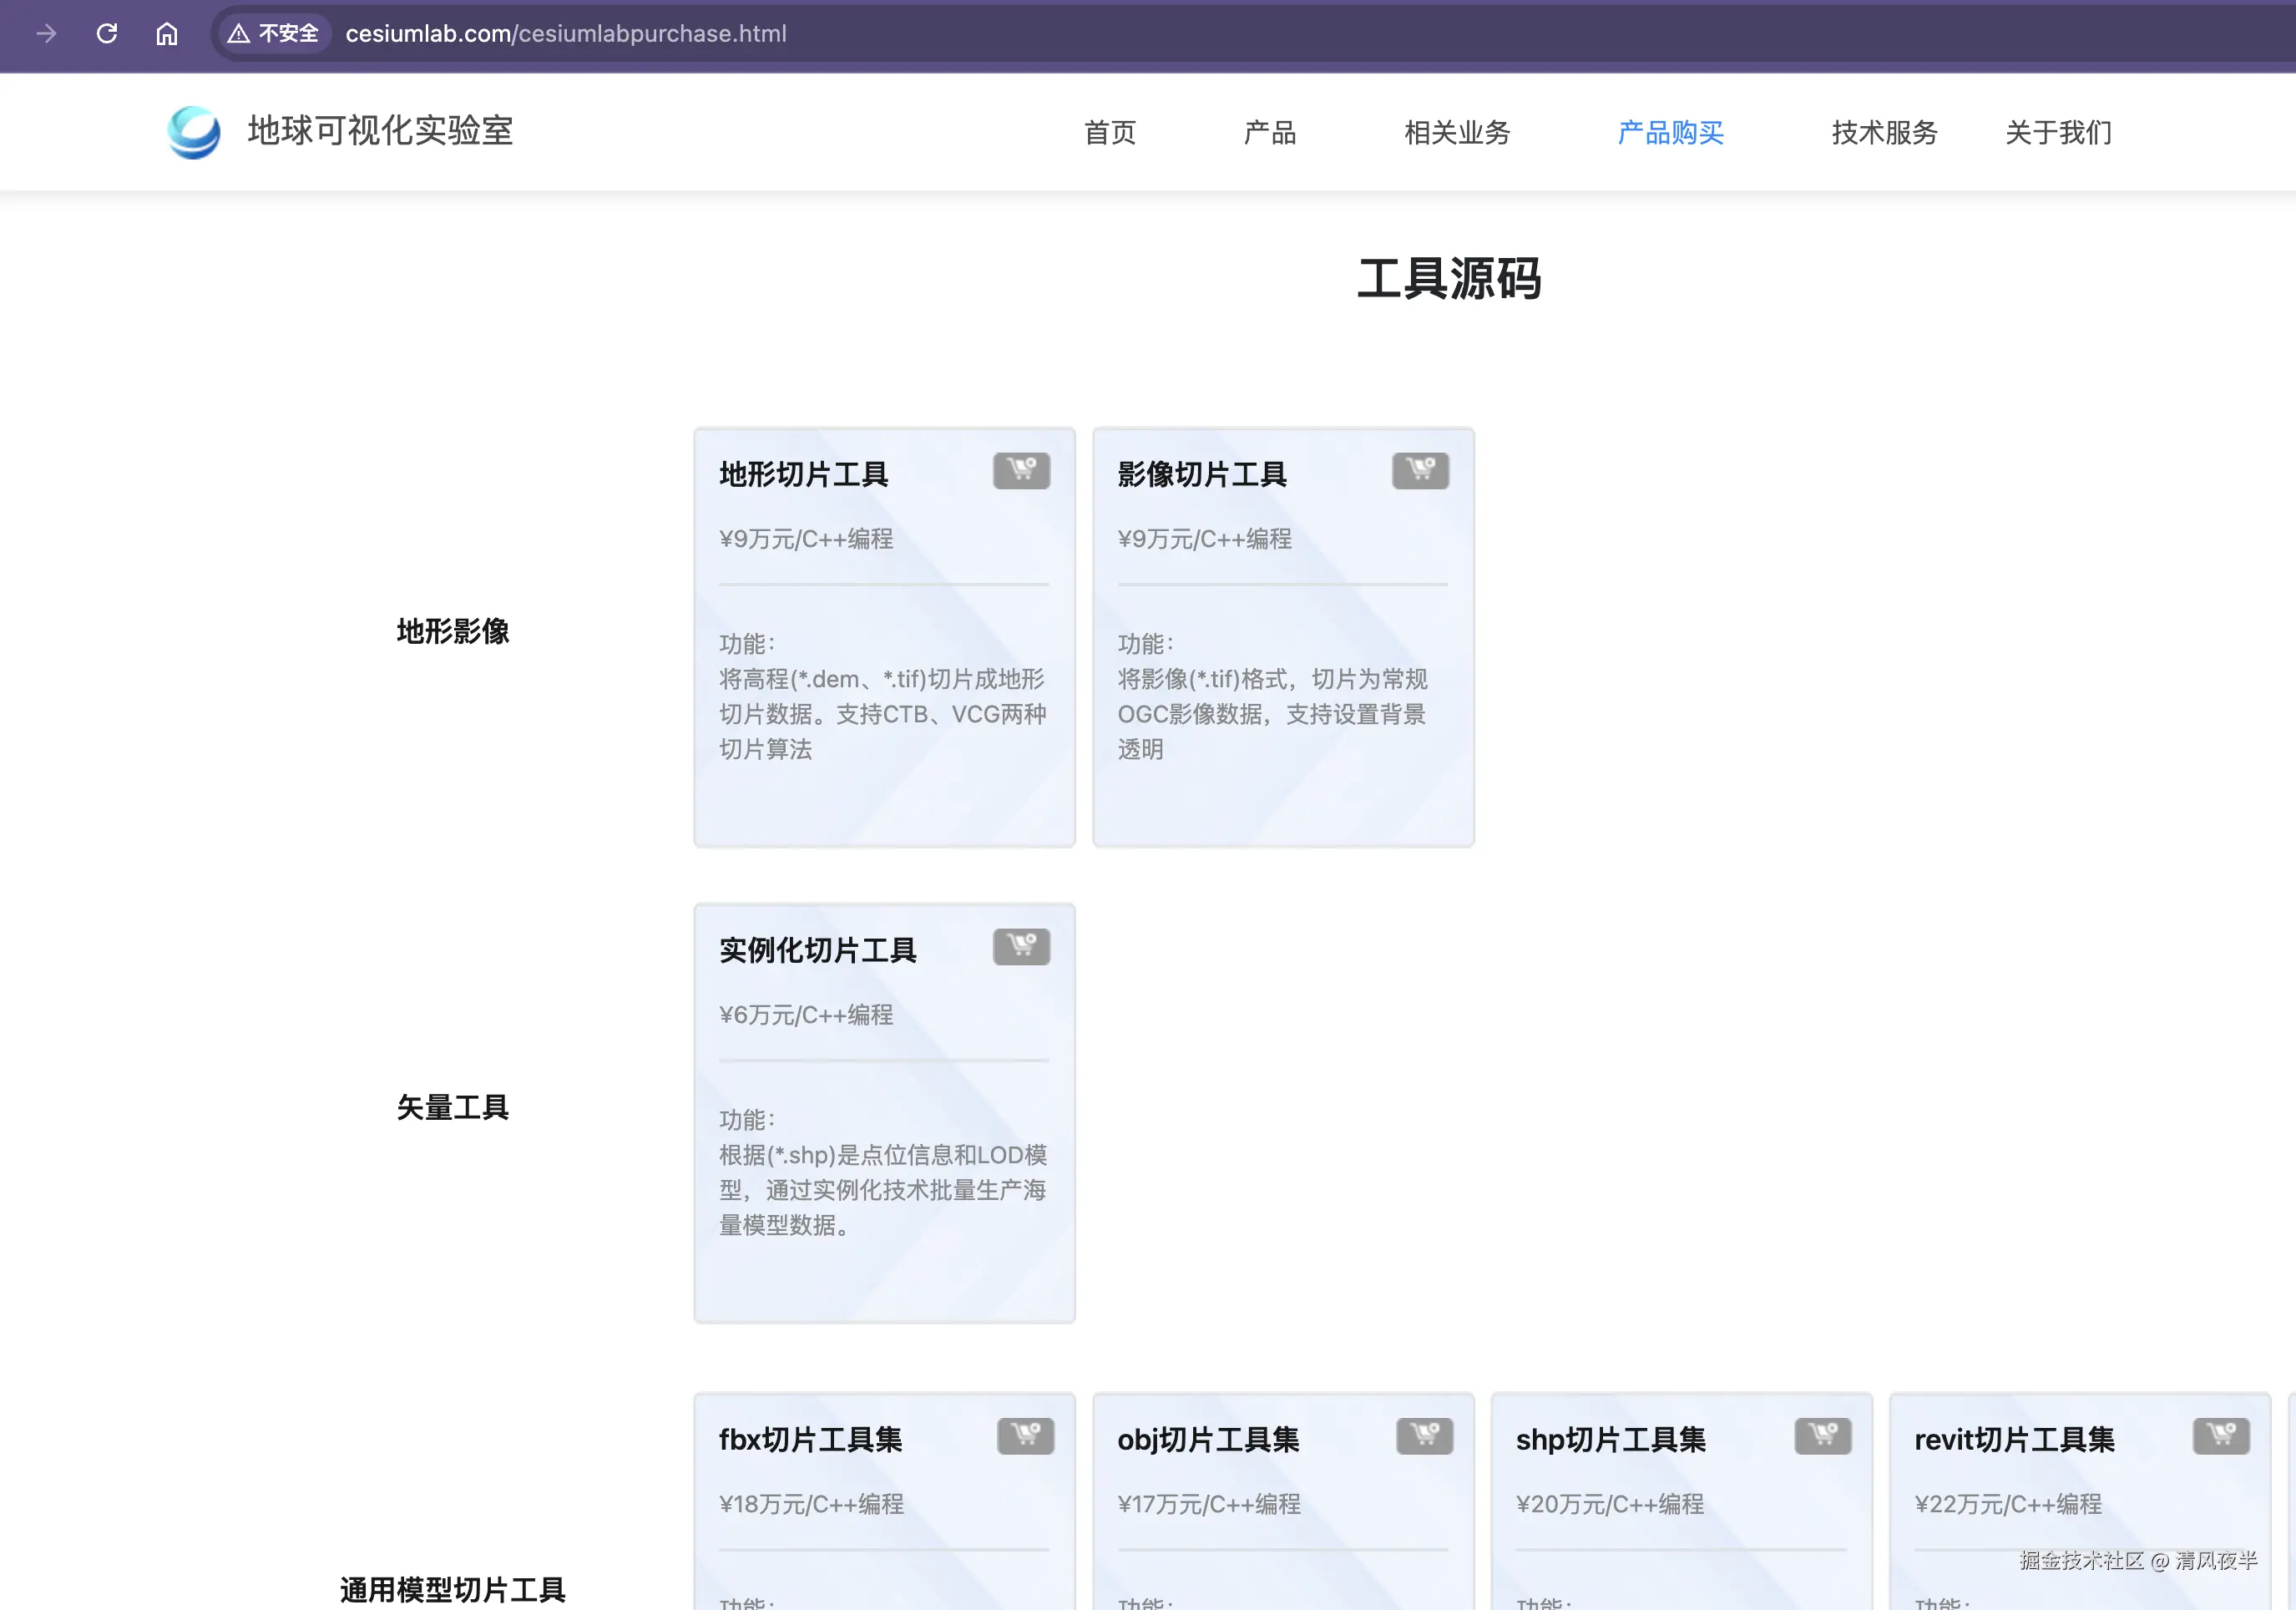Open 技术服务 from the navigation bar

pos(1884,132)
